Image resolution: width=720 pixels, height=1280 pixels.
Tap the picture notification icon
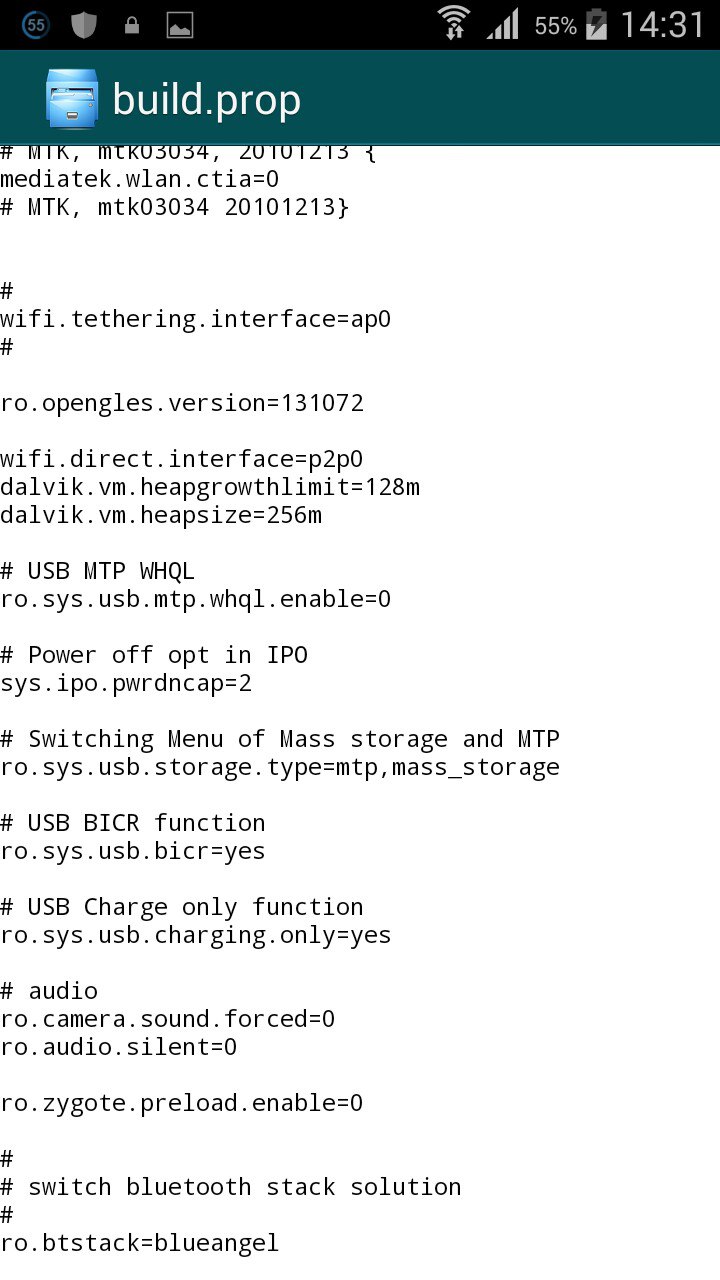pos(180,25)
